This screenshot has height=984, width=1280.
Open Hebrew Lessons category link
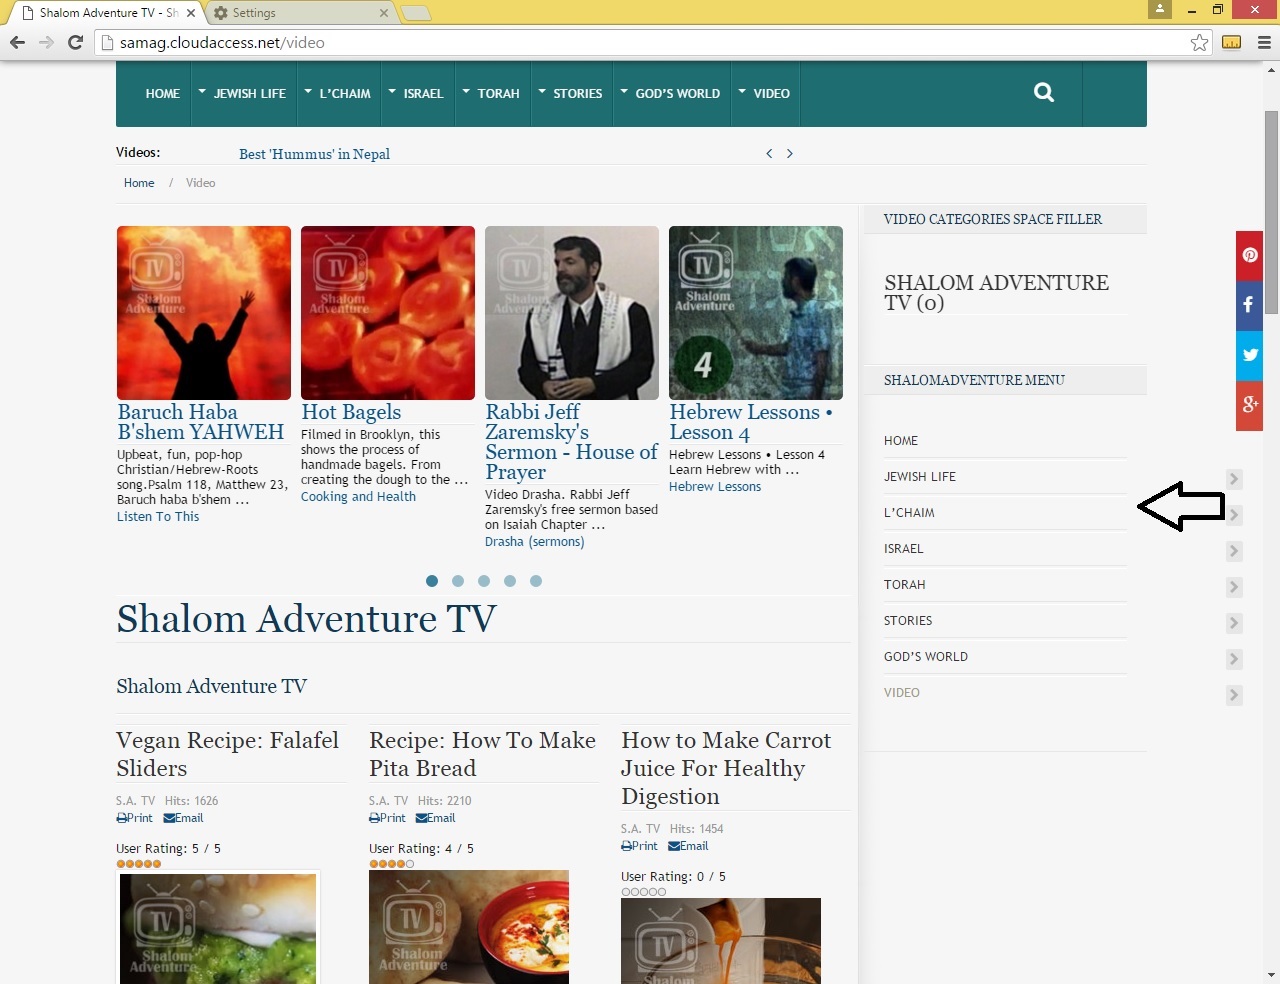click(x=715, y=487)
